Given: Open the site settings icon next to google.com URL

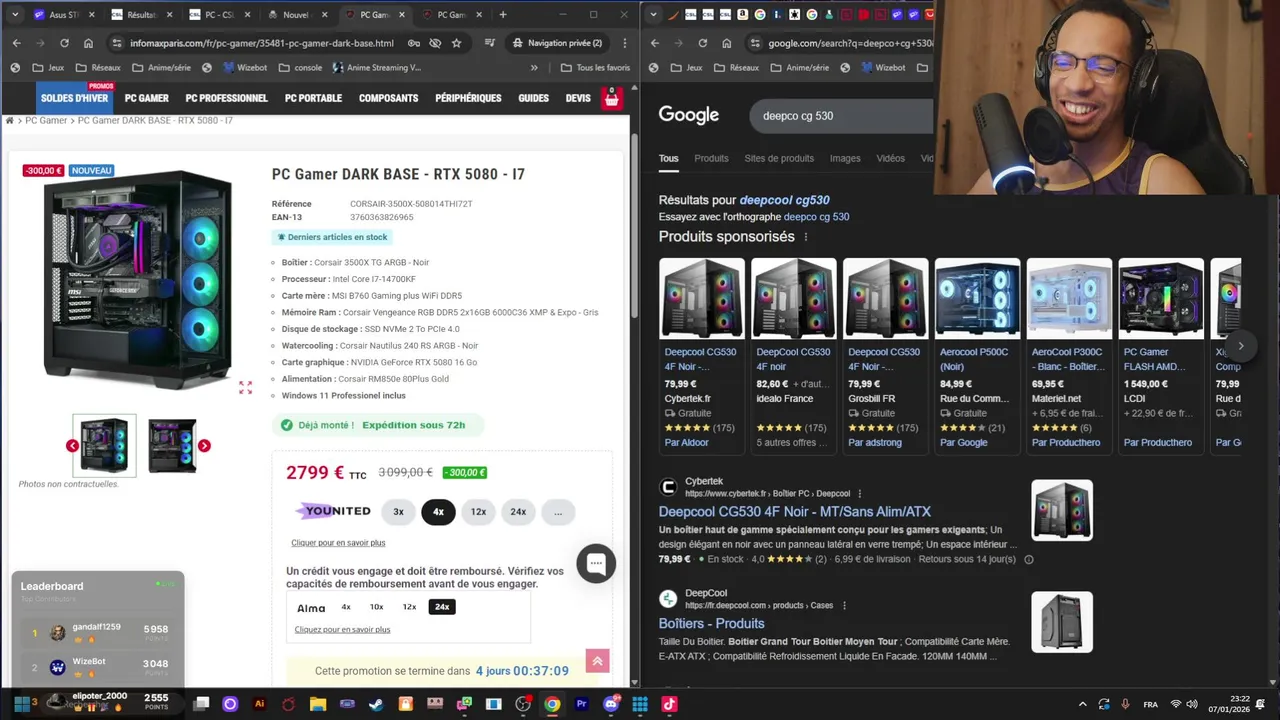Looking at the screenshot, I should (x=754, y=43).
